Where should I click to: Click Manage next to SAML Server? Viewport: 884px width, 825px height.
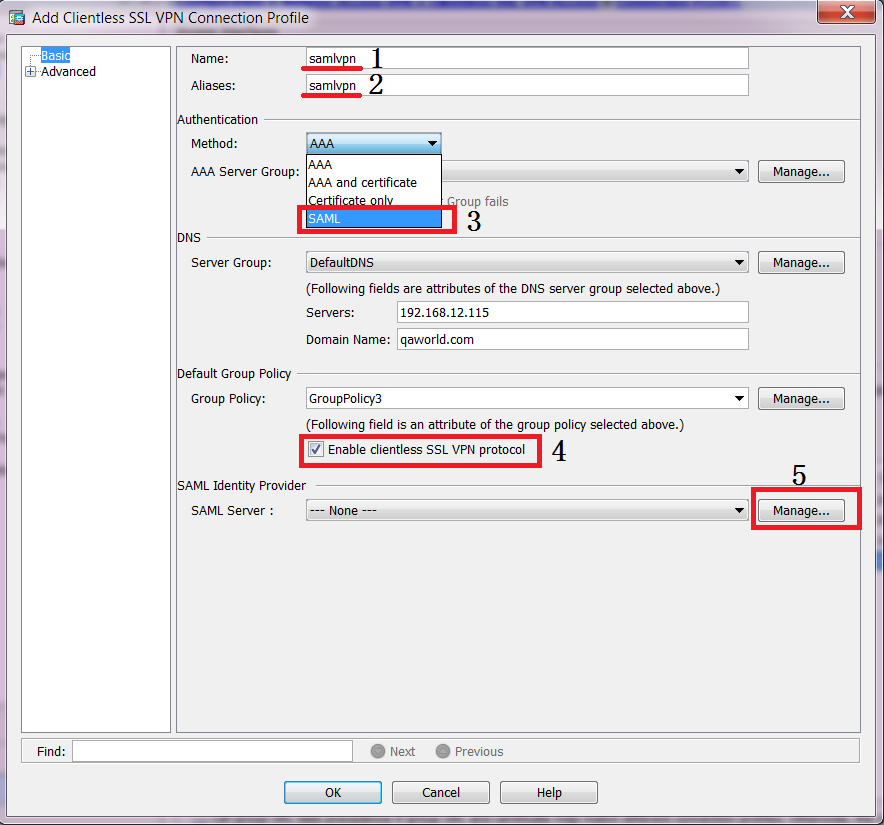(800, 511)
